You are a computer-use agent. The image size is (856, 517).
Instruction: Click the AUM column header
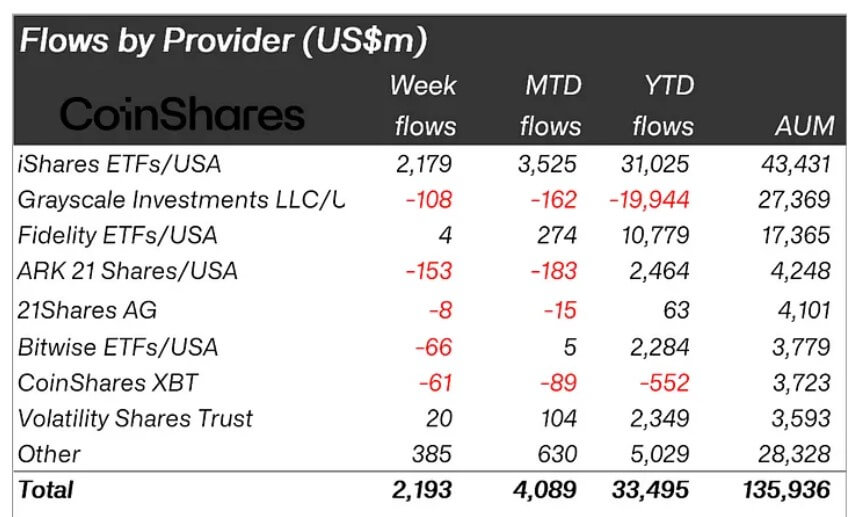805,126
